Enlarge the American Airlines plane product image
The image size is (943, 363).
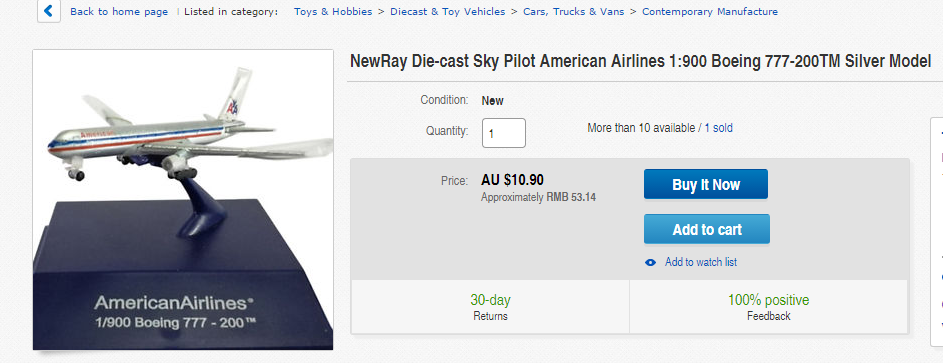pyautogui.click(x=183, y=200)
